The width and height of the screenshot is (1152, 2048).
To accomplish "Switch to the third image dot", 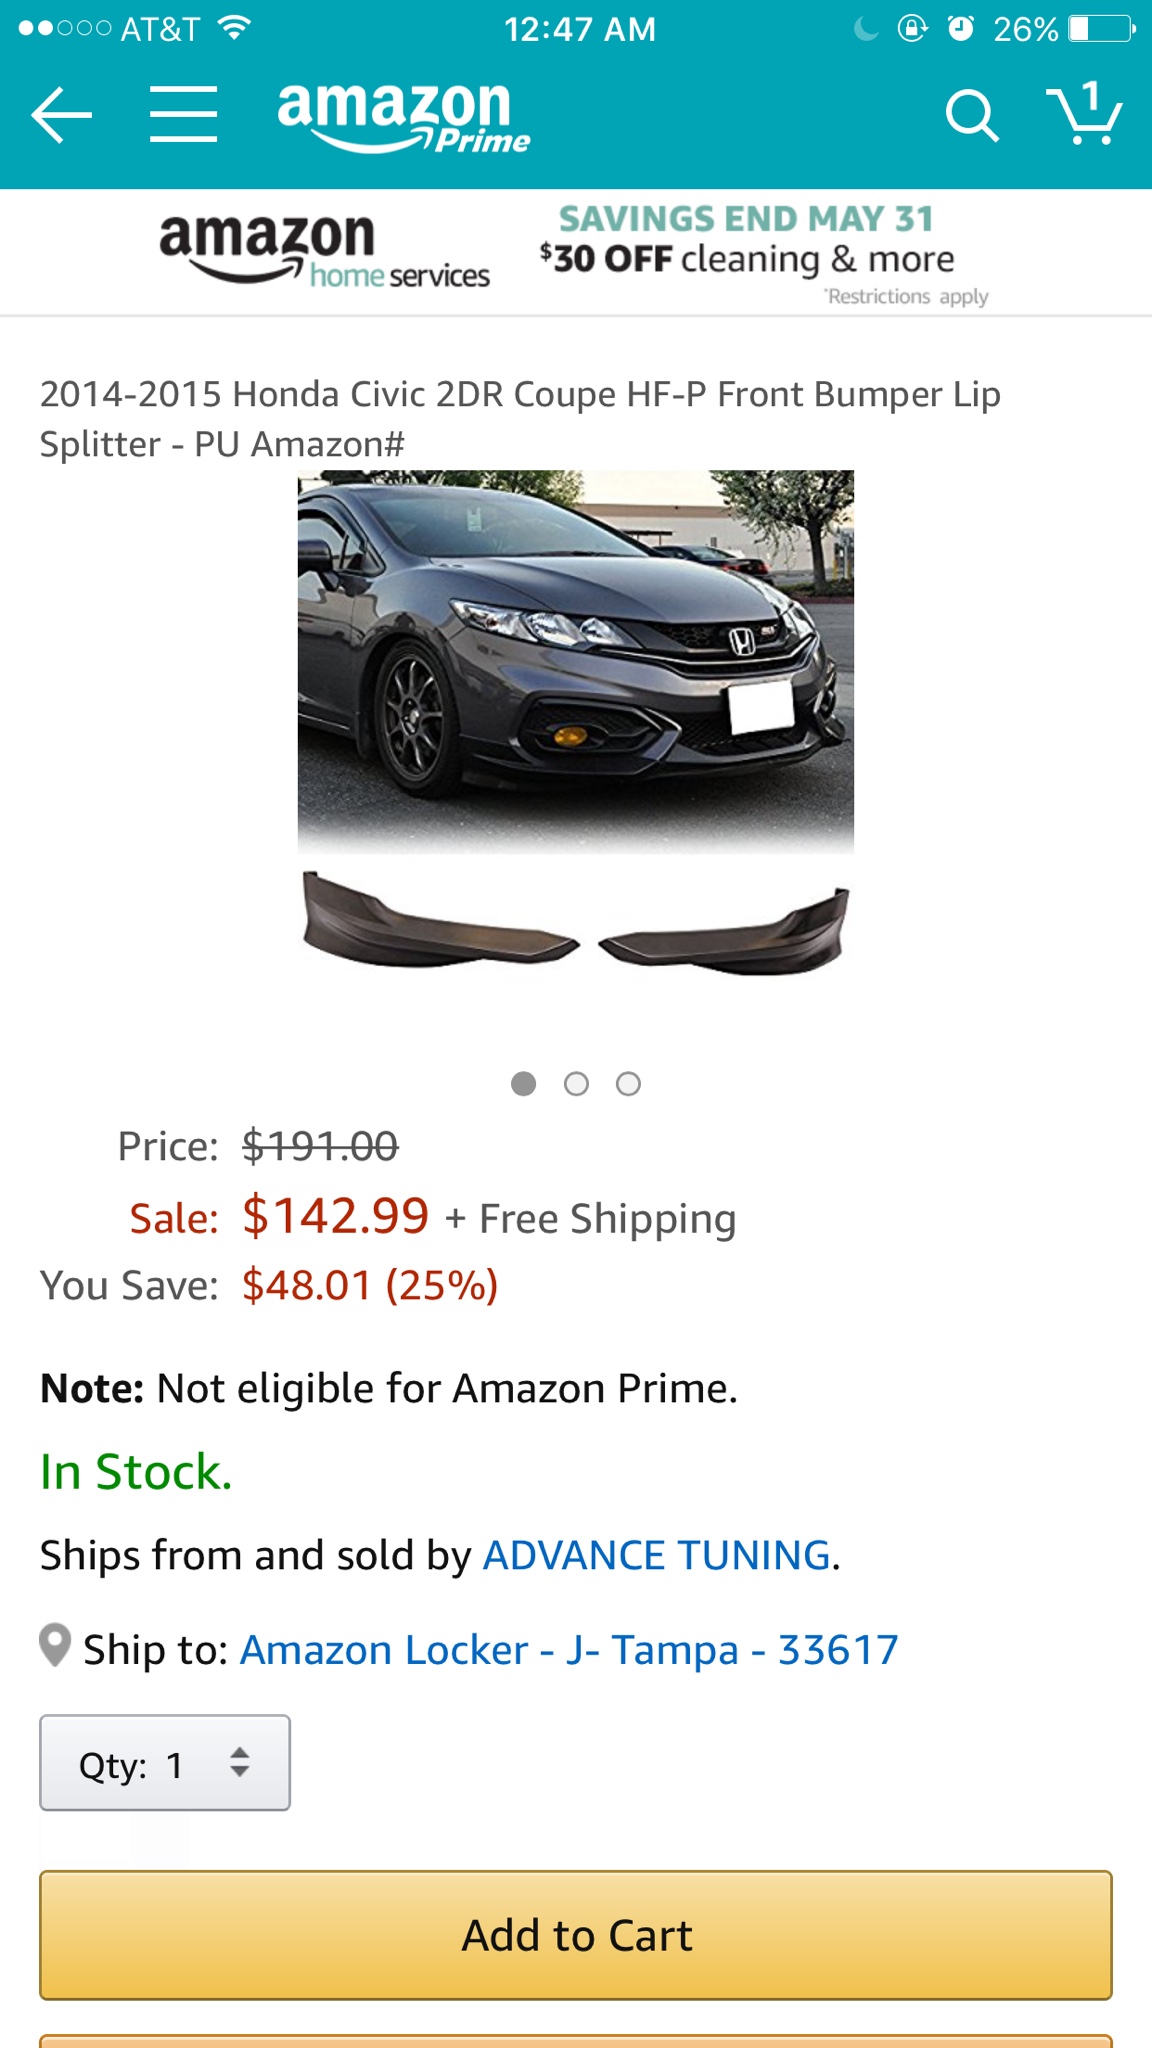I will [x=628, y=1084].
